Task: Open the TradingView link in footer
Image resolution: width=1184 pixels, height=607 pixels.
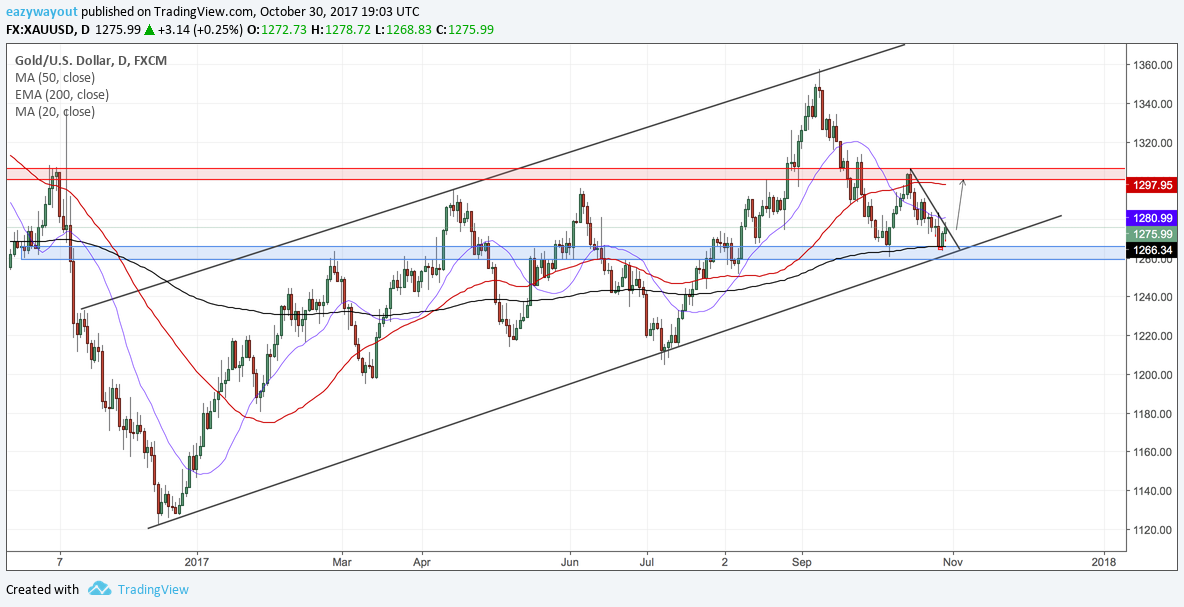Action: pyautogui.click(x=152, y=590)
